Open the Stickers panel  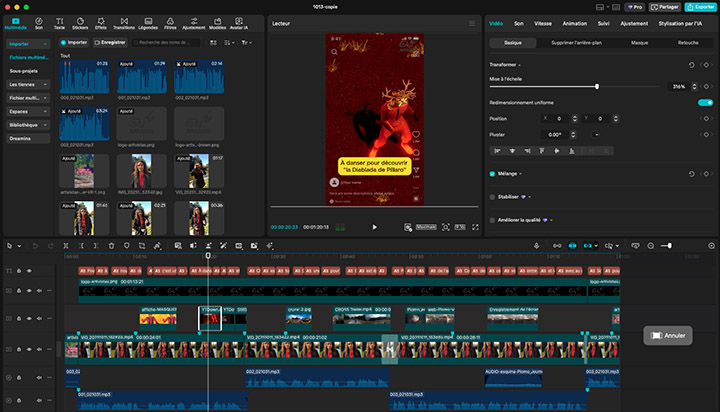(x=81, y=22)
